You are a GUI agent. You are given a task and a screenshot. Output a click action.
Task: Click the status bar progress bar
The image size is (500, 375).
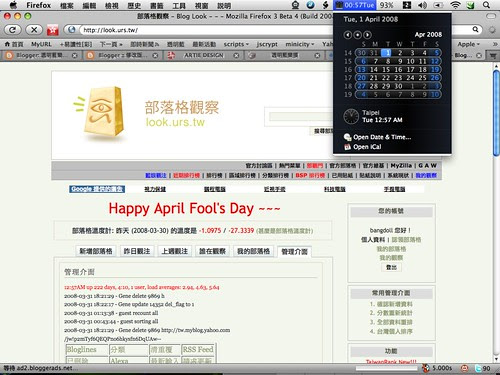[x=386, y=368]
